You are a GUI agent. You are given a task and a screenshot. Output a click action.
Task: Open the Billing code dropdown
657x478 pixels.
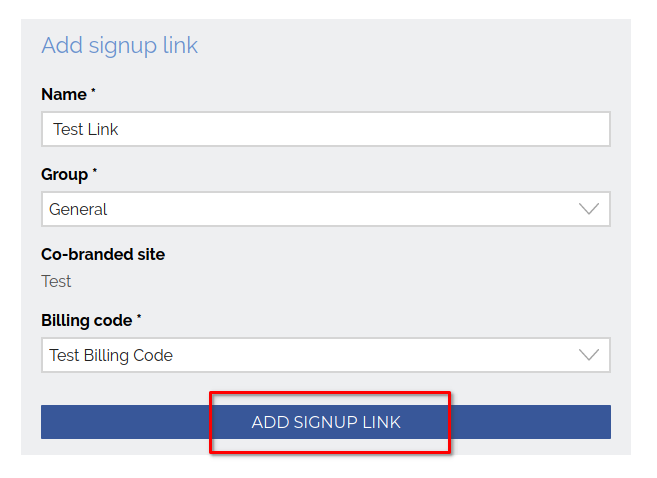[x=325, y=355]
